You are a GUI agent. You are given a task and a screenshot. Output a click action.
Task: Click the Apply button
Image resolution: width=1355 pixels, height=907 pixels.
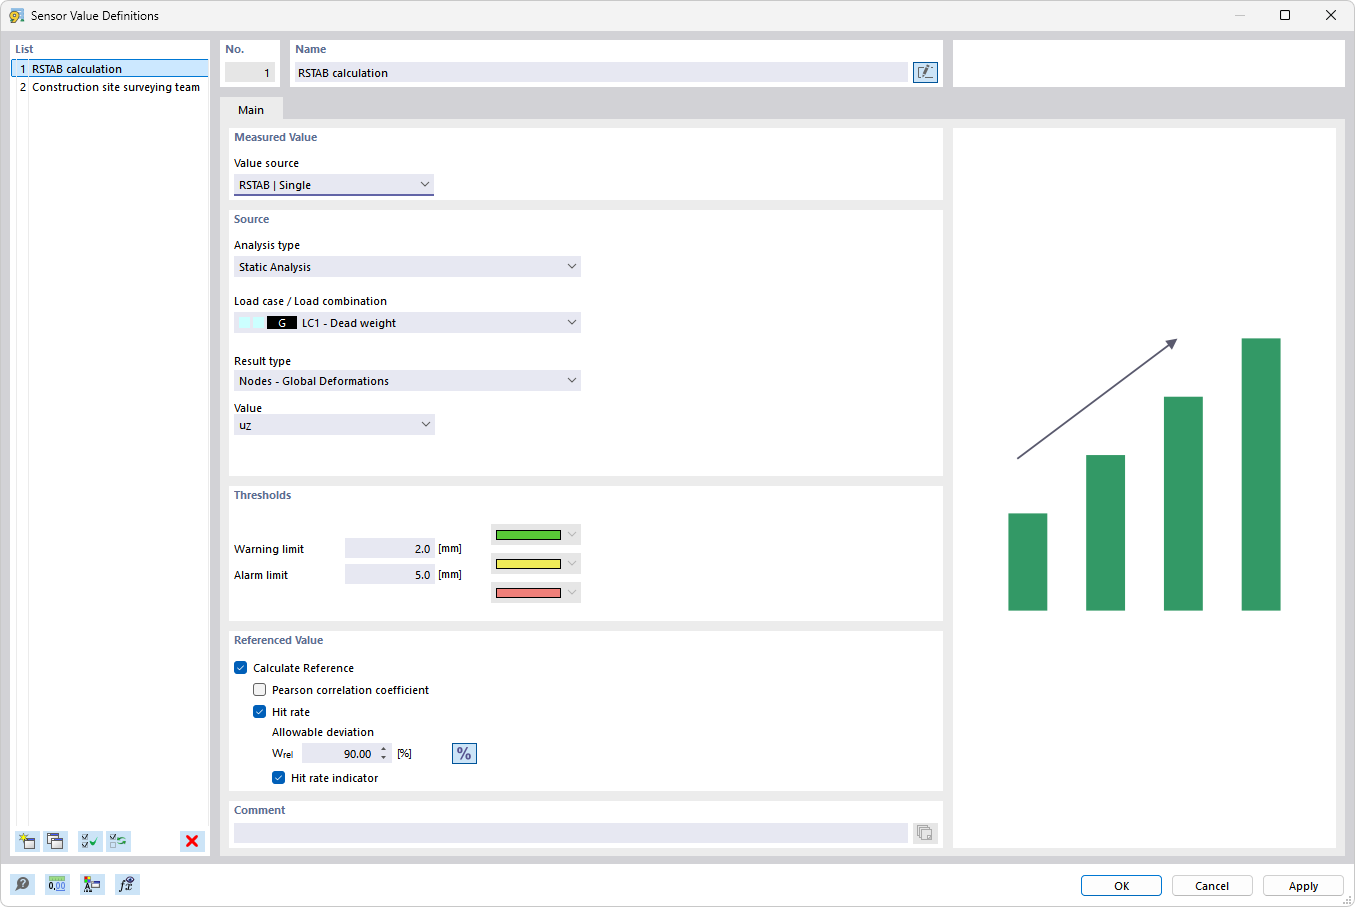click(x=1303, y=886)
